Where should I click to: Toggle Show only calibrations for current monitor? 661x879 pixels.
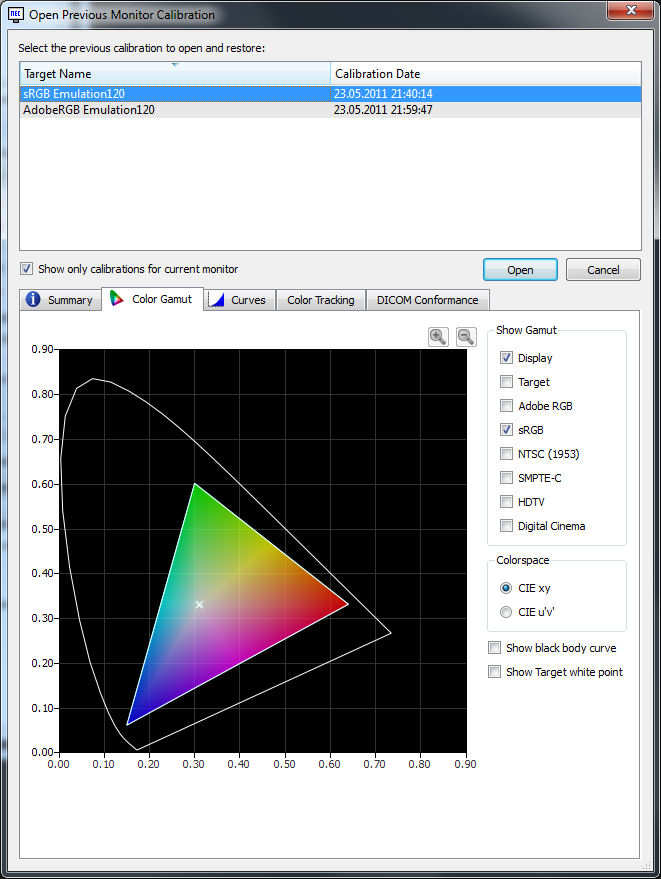[27, 269]
